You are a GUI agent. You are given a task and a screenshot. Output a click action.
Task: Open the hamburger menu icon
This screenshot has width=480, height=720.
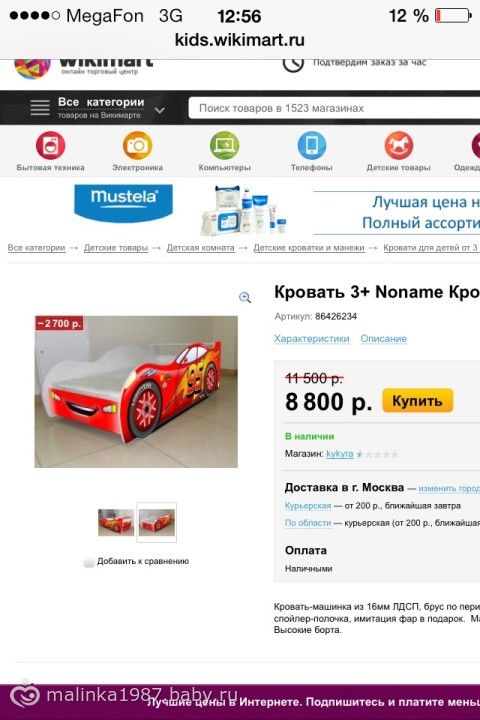(40, 107)
